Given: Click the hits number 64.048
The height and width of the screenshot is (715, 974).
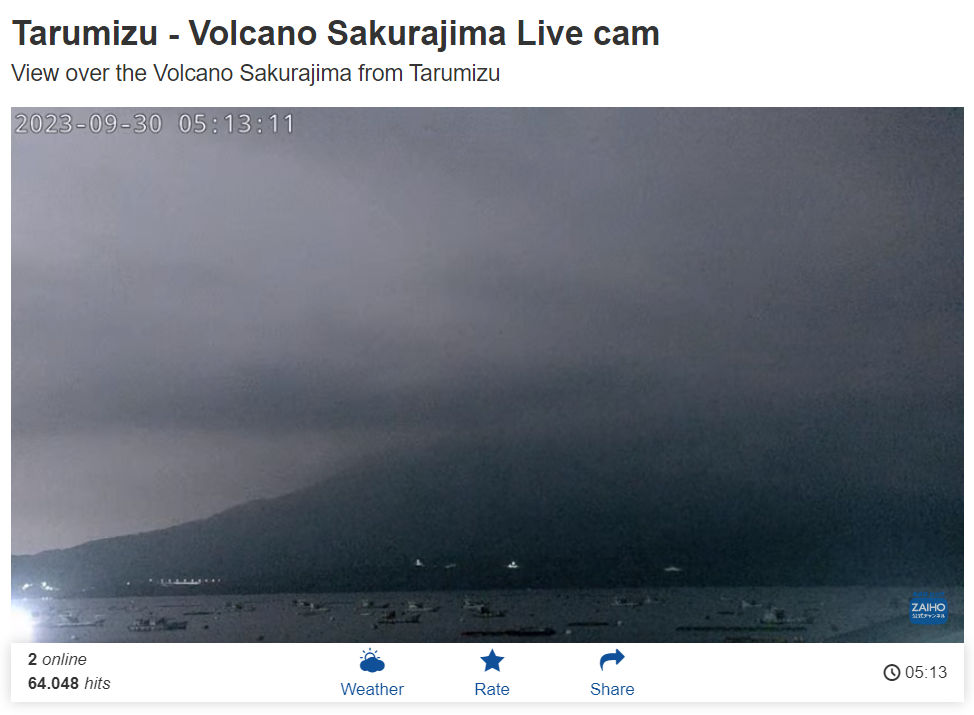Looking at the screenshot, I should coord(53,683).
